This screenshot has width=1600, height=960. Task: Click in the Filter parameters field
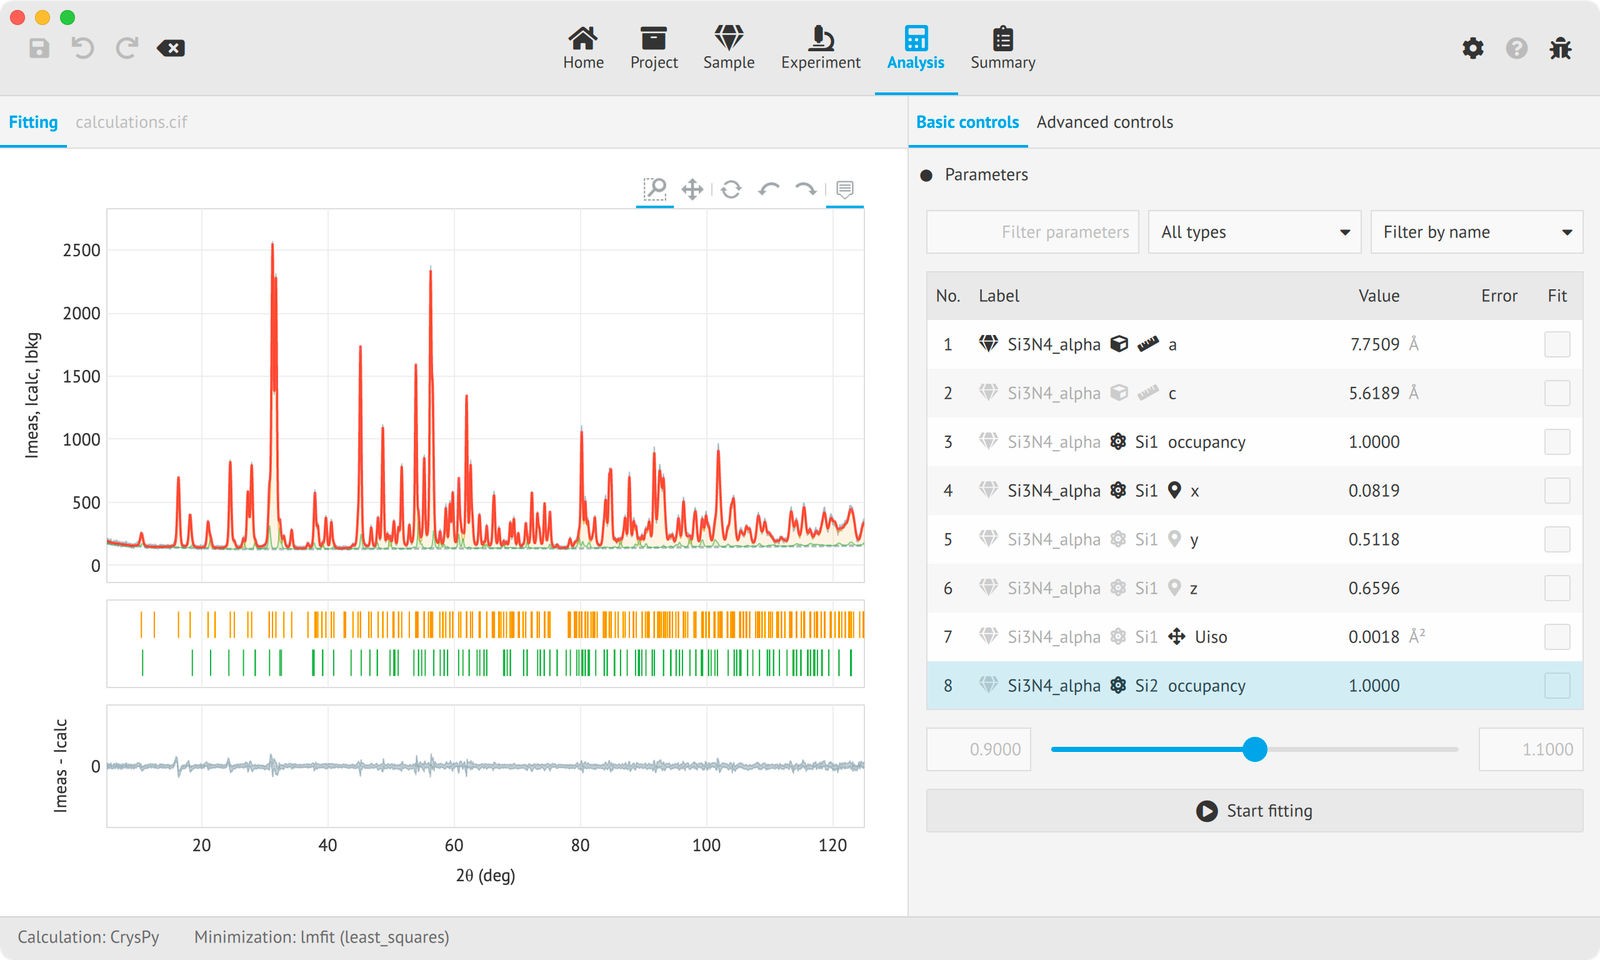click(x=1033, y=232)
